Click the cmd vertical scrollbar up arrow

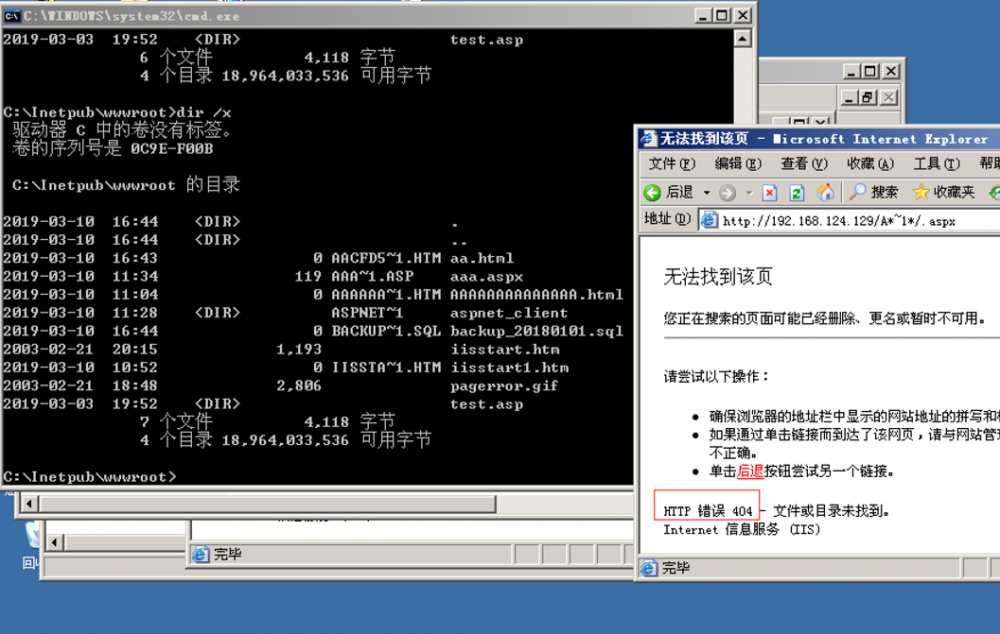[x=742, y=40]
